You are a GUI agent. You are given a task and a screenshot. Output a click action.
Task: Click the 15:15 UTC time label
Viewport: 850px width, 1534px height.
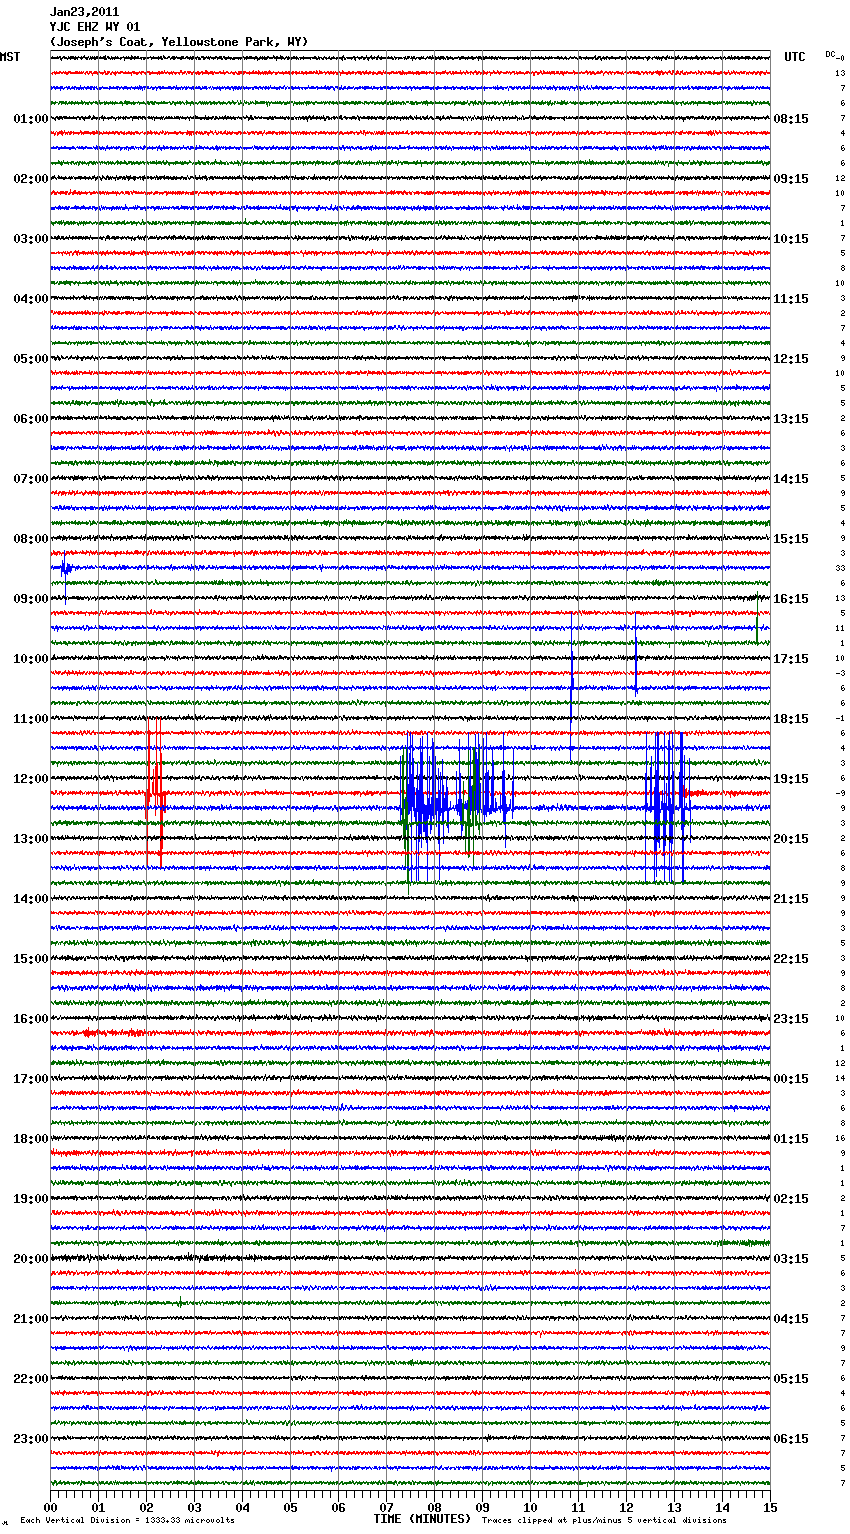tap(791, 539)
